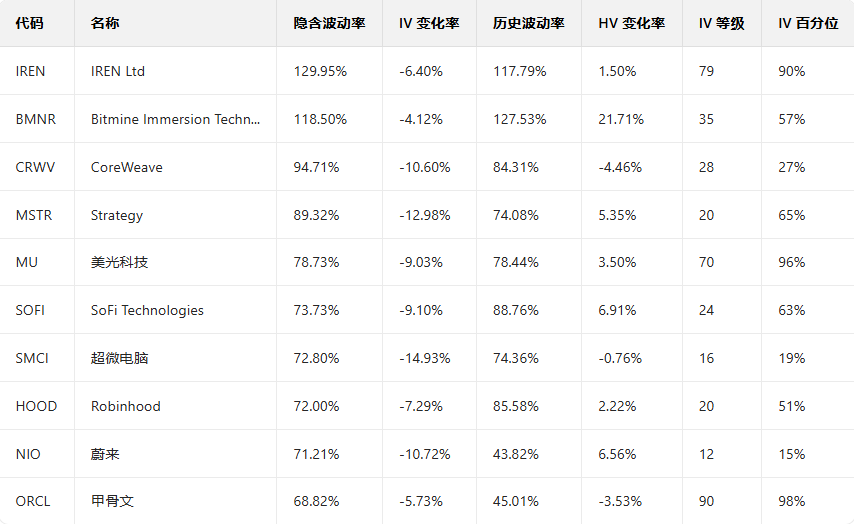This screenshot has height=524, width=854.
Task: Click the IV 百分位 column header
Action: click(808, 23)
